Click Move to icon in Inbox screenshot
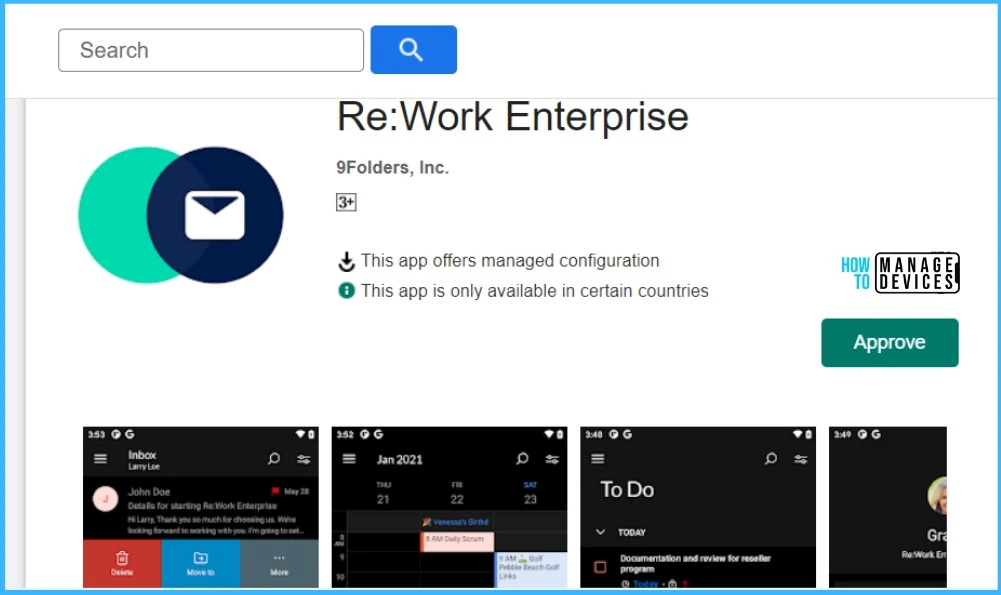The width and height of the screenshot is (1001, 595). coord(200,558)
